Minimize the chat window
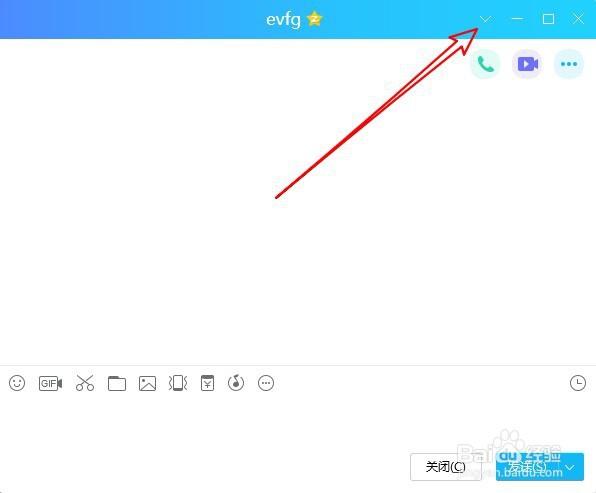The width and height of the screenshot is (596, 493). click(517, 19)
